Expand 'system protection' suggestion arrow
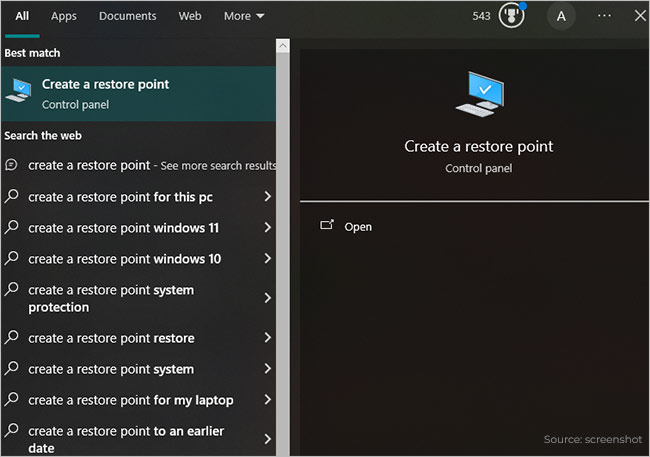Image resolution: width=650 pixels, height=457 pixels. point(268,298)
